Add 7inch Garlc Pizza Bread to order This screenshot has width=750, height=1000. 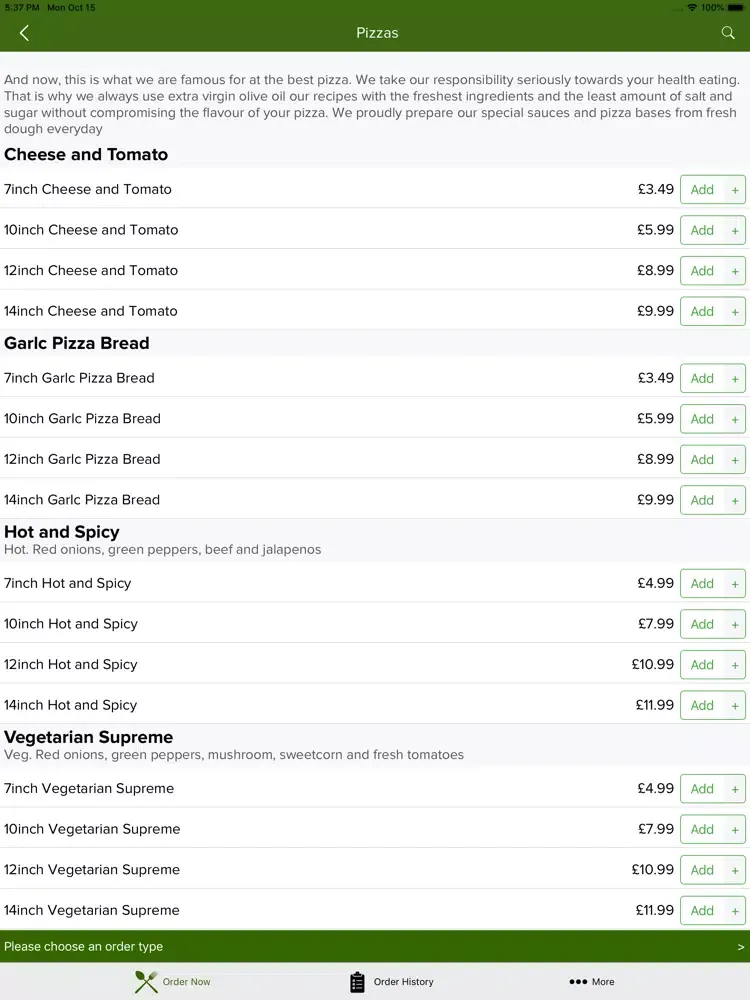coord(702,378)
